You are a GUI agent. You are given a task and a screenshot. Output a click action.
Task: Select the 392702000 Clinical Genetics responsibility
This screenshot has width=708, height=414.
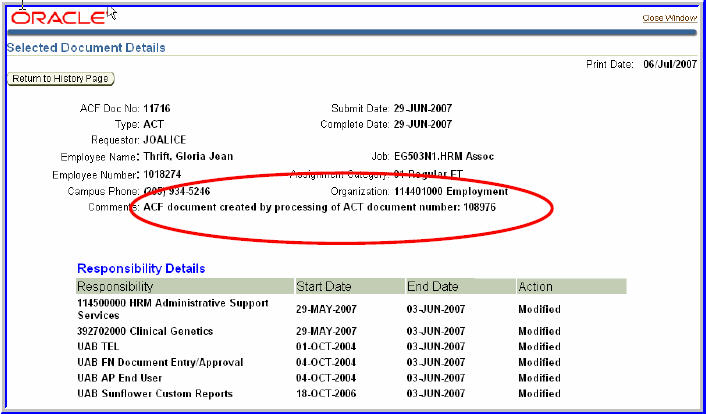pos(145,331)
